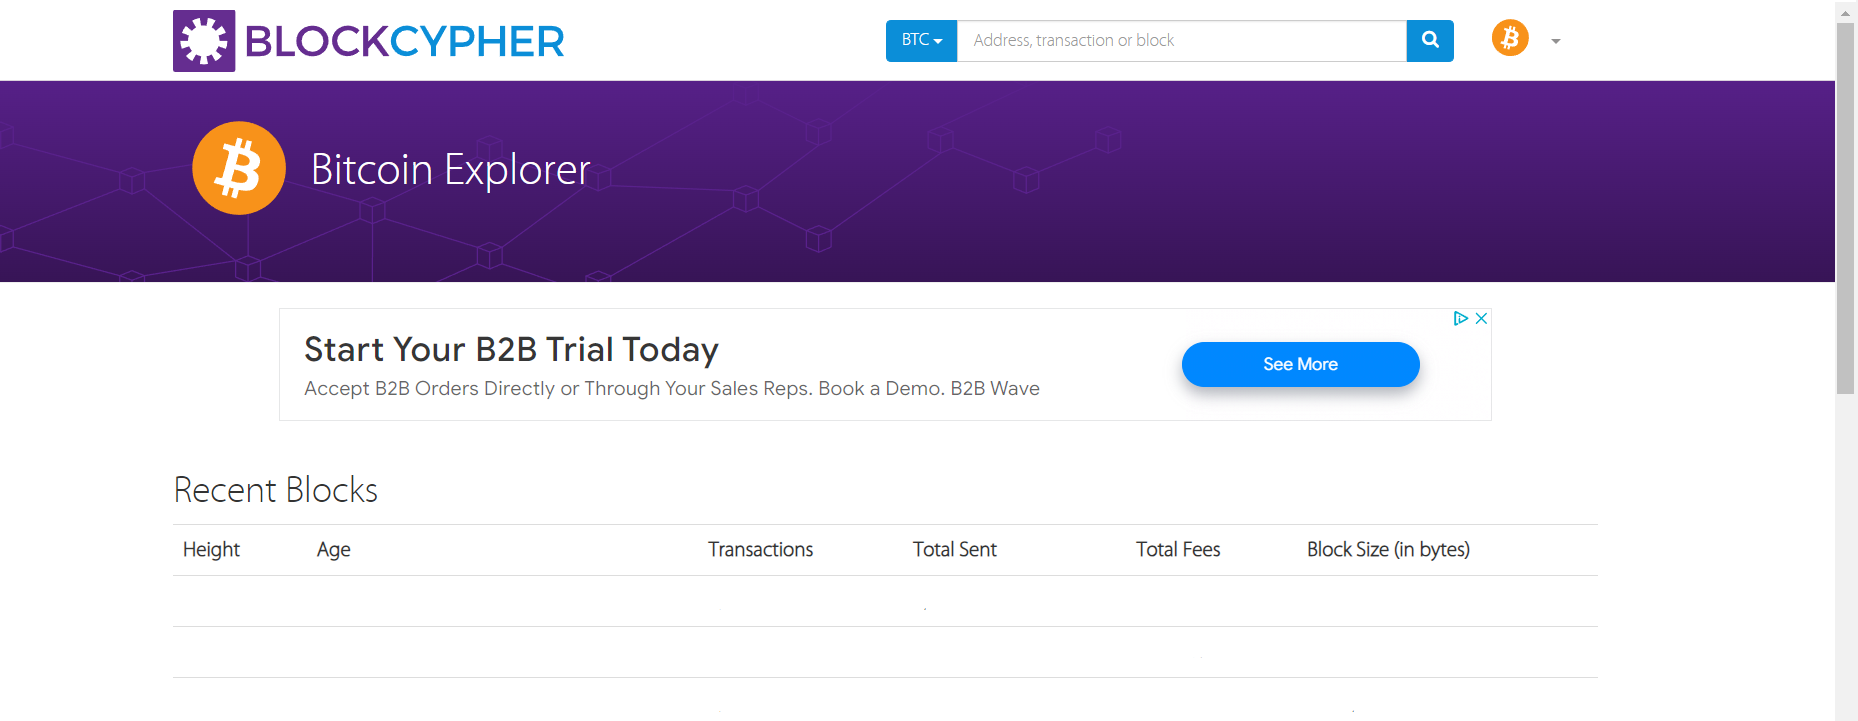Screen dimensions: 1858x721
Task: Open the AdChoices triangle icon
Action: tap(1461, 318)
